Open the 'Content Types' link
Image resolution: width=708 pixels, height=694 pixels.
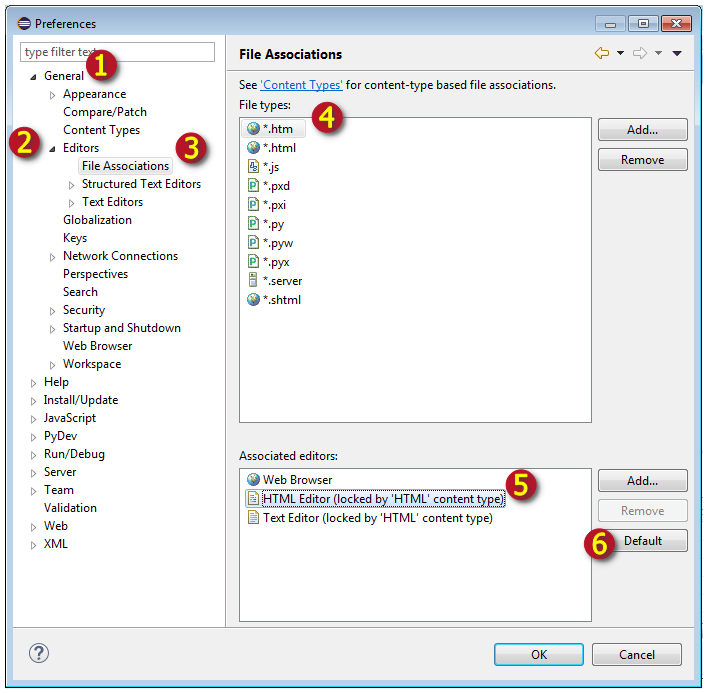(301, 85)
